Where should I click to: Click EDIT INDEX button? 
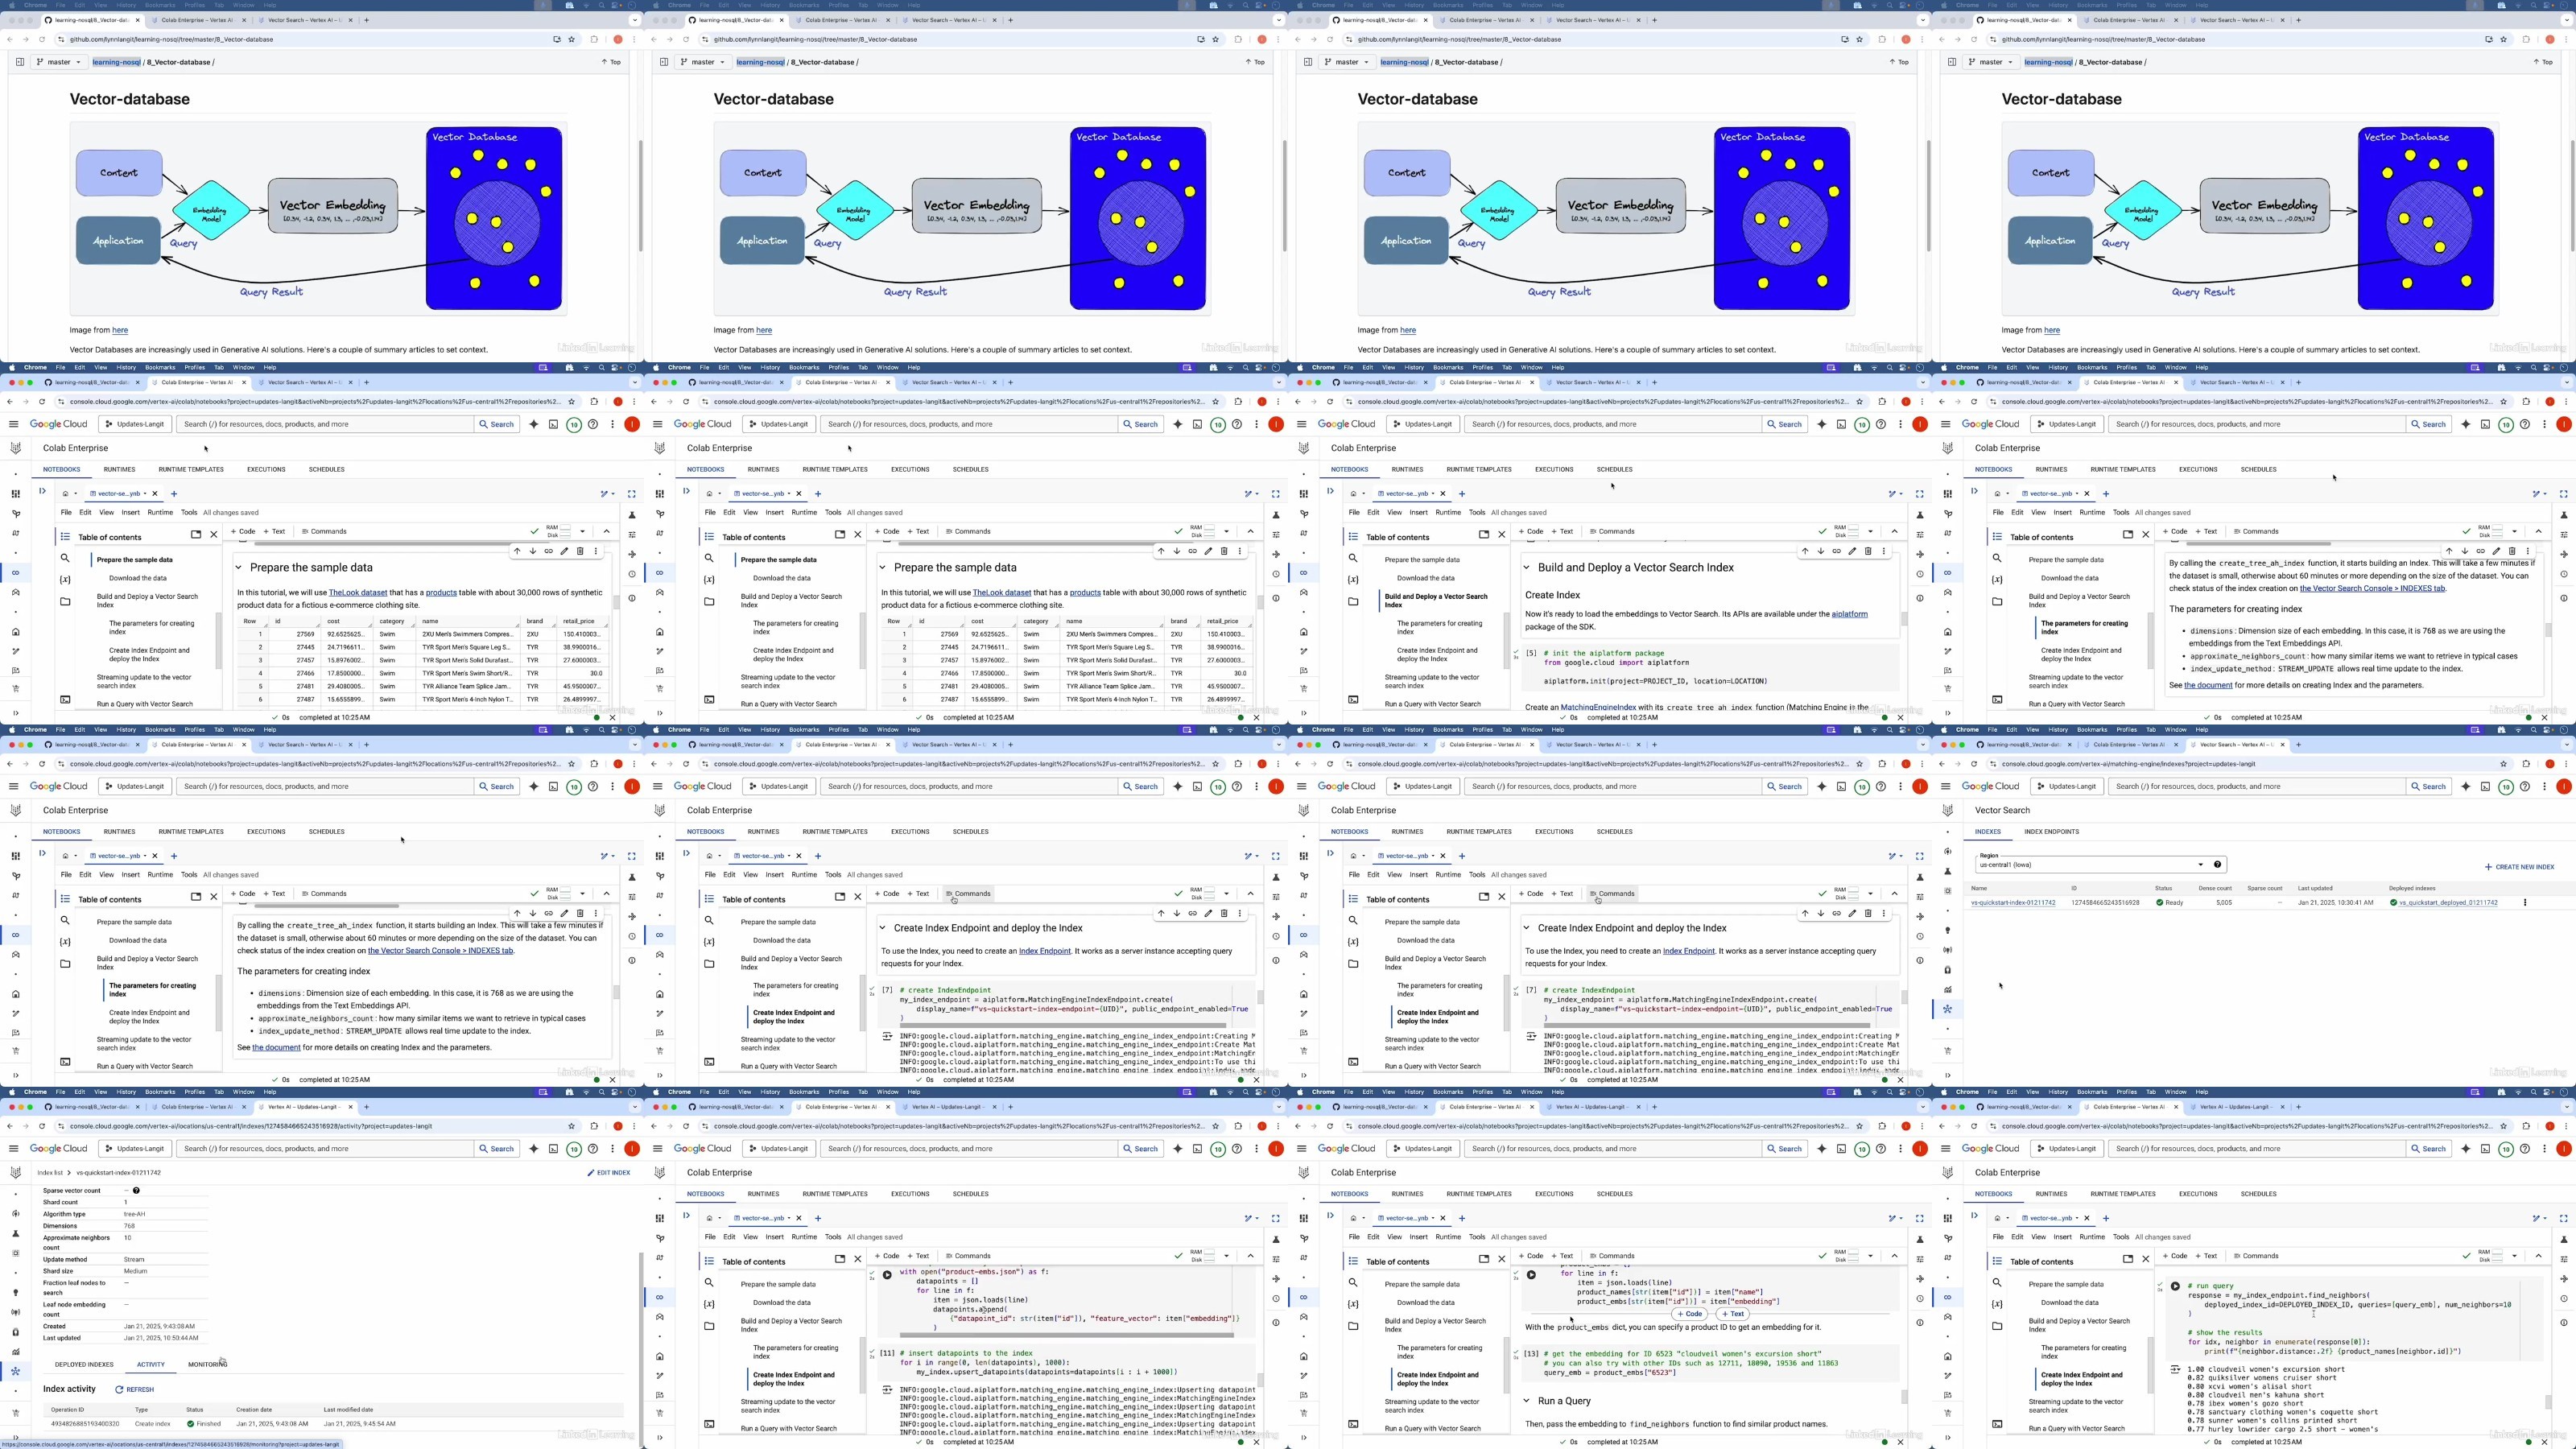(x=609, y=1172)
